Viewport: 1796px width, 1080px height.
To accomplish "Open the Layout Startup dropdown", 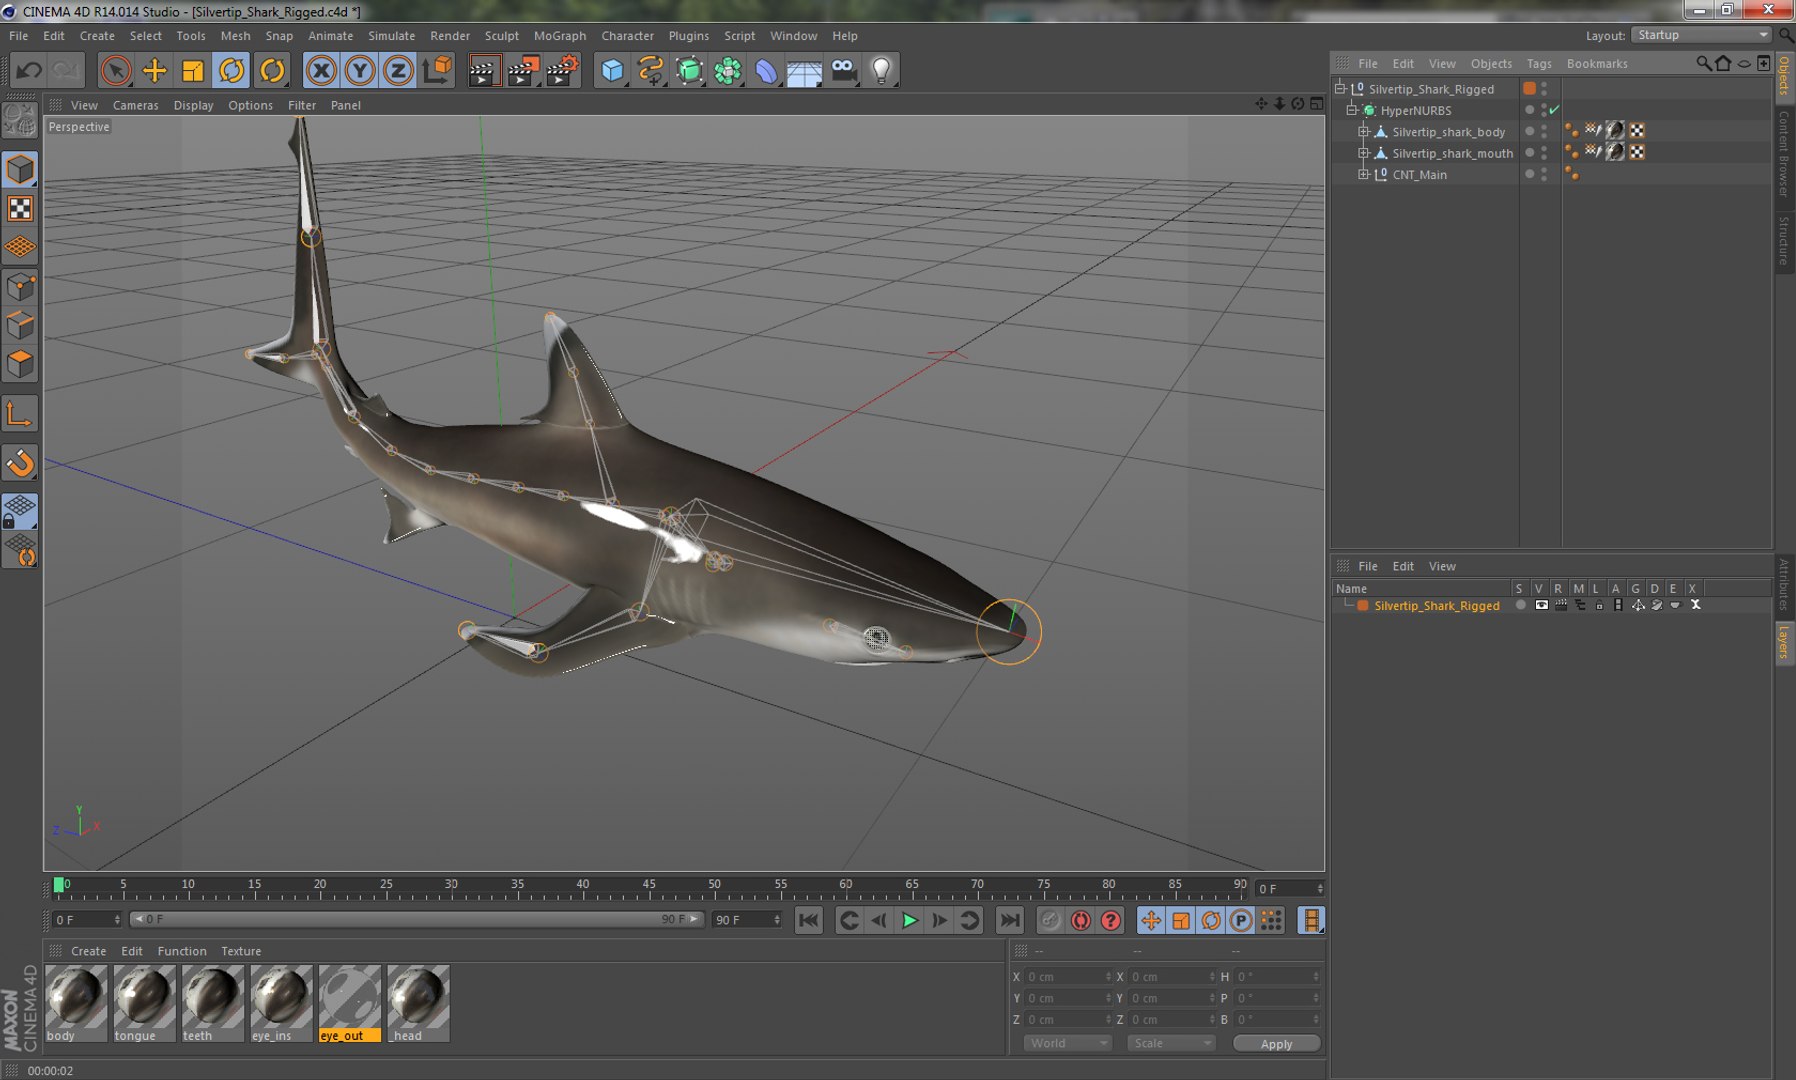I will coord(1702,35).
